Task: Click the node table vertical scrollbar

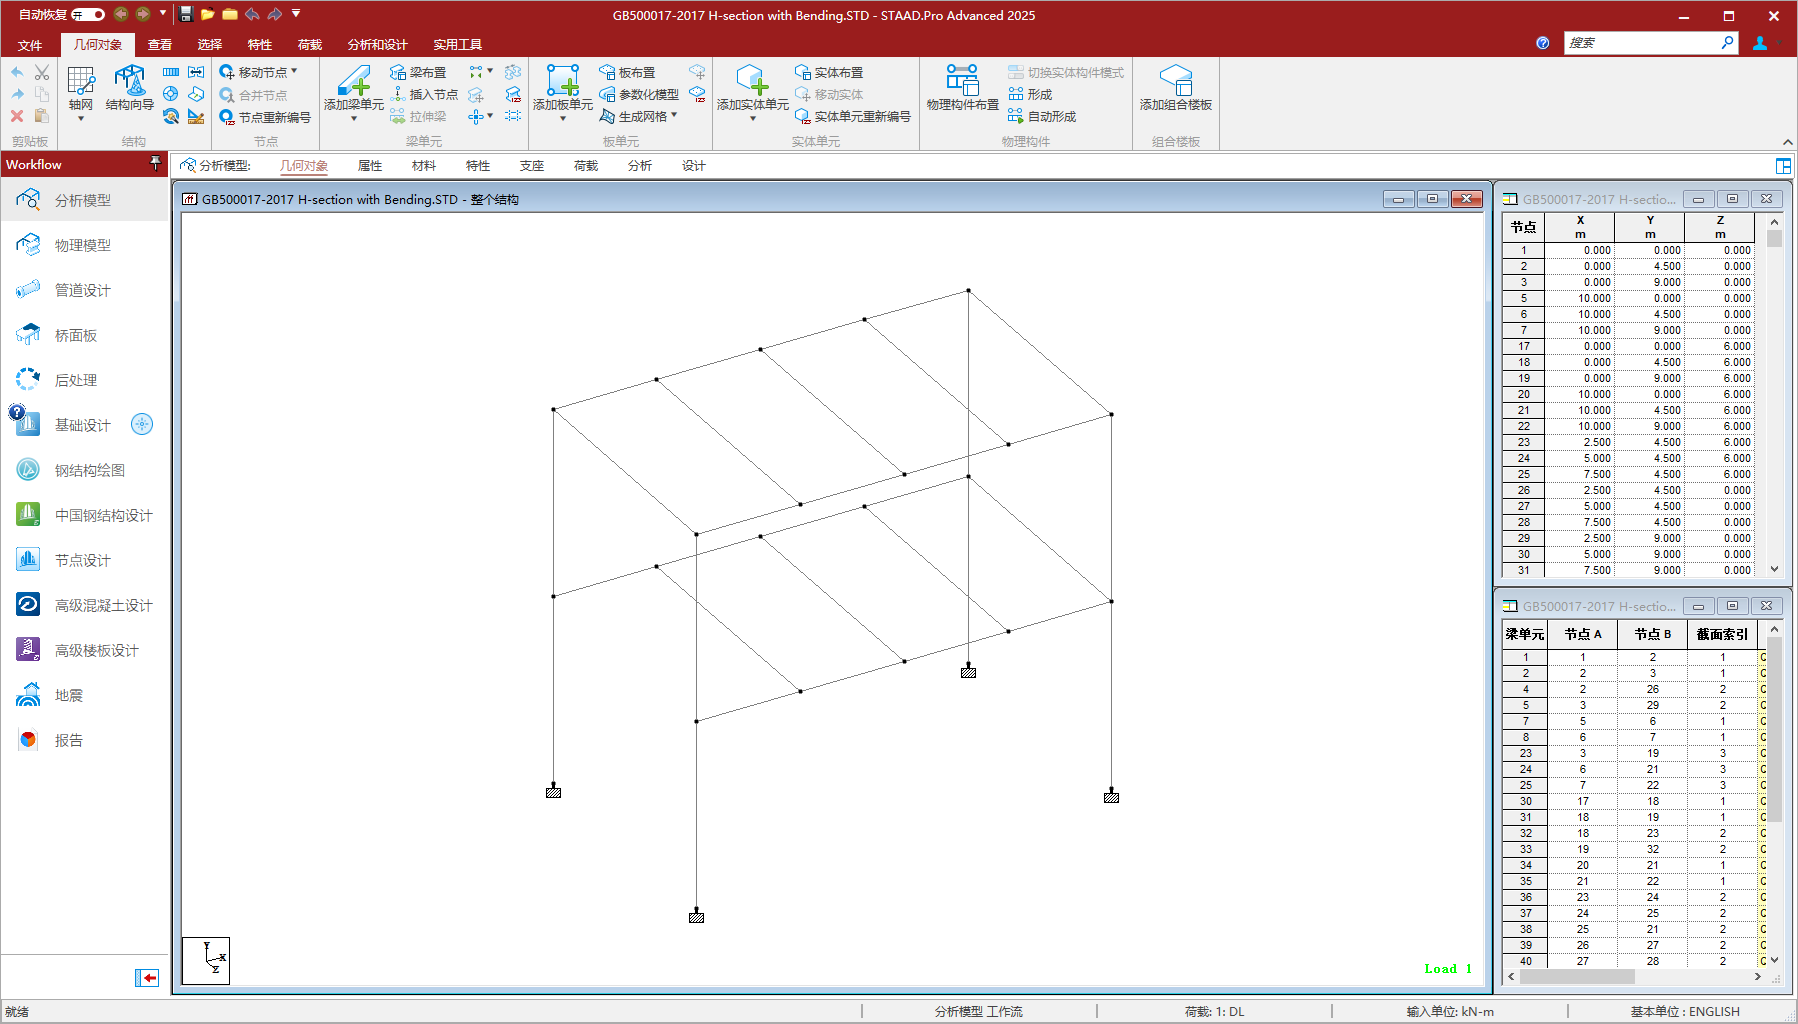Action: tap(1775, 396)
